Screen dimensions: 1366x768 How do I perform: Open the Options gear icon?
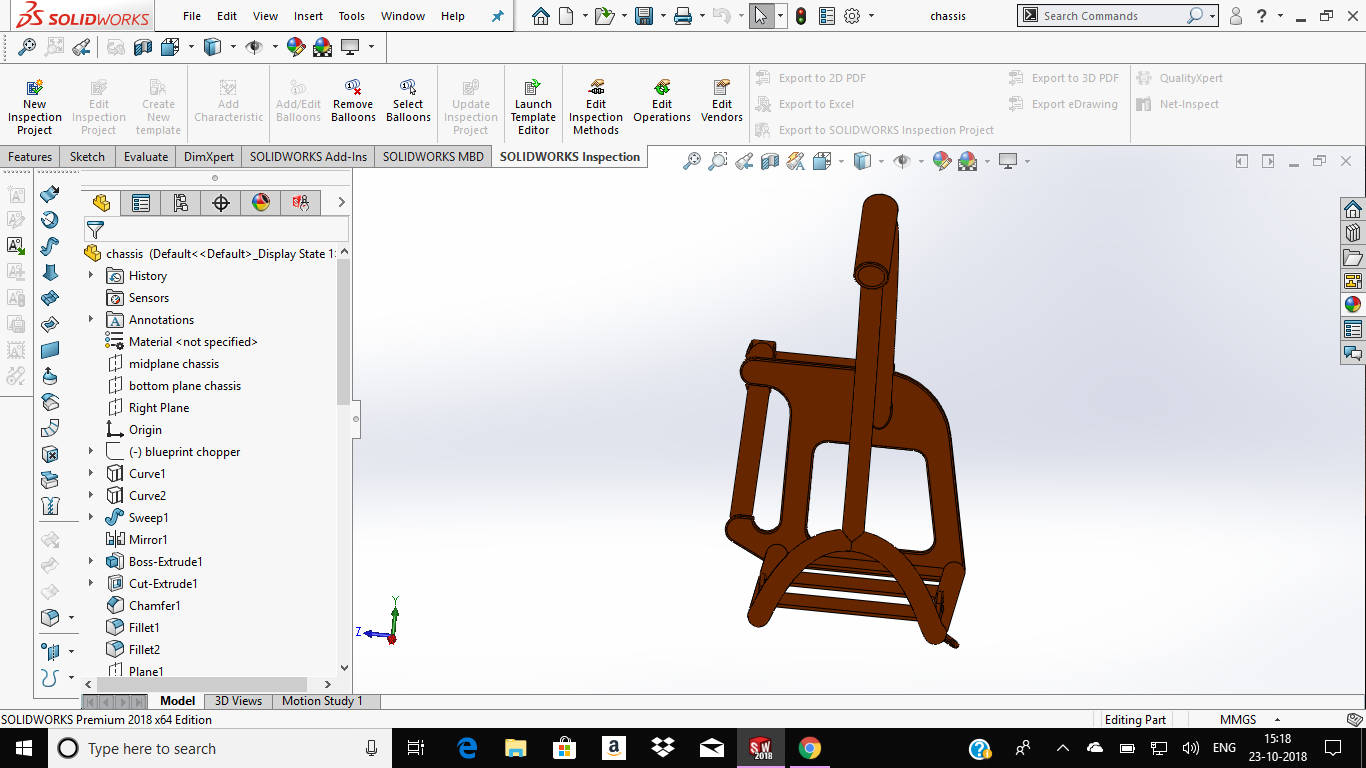(852, 16)
